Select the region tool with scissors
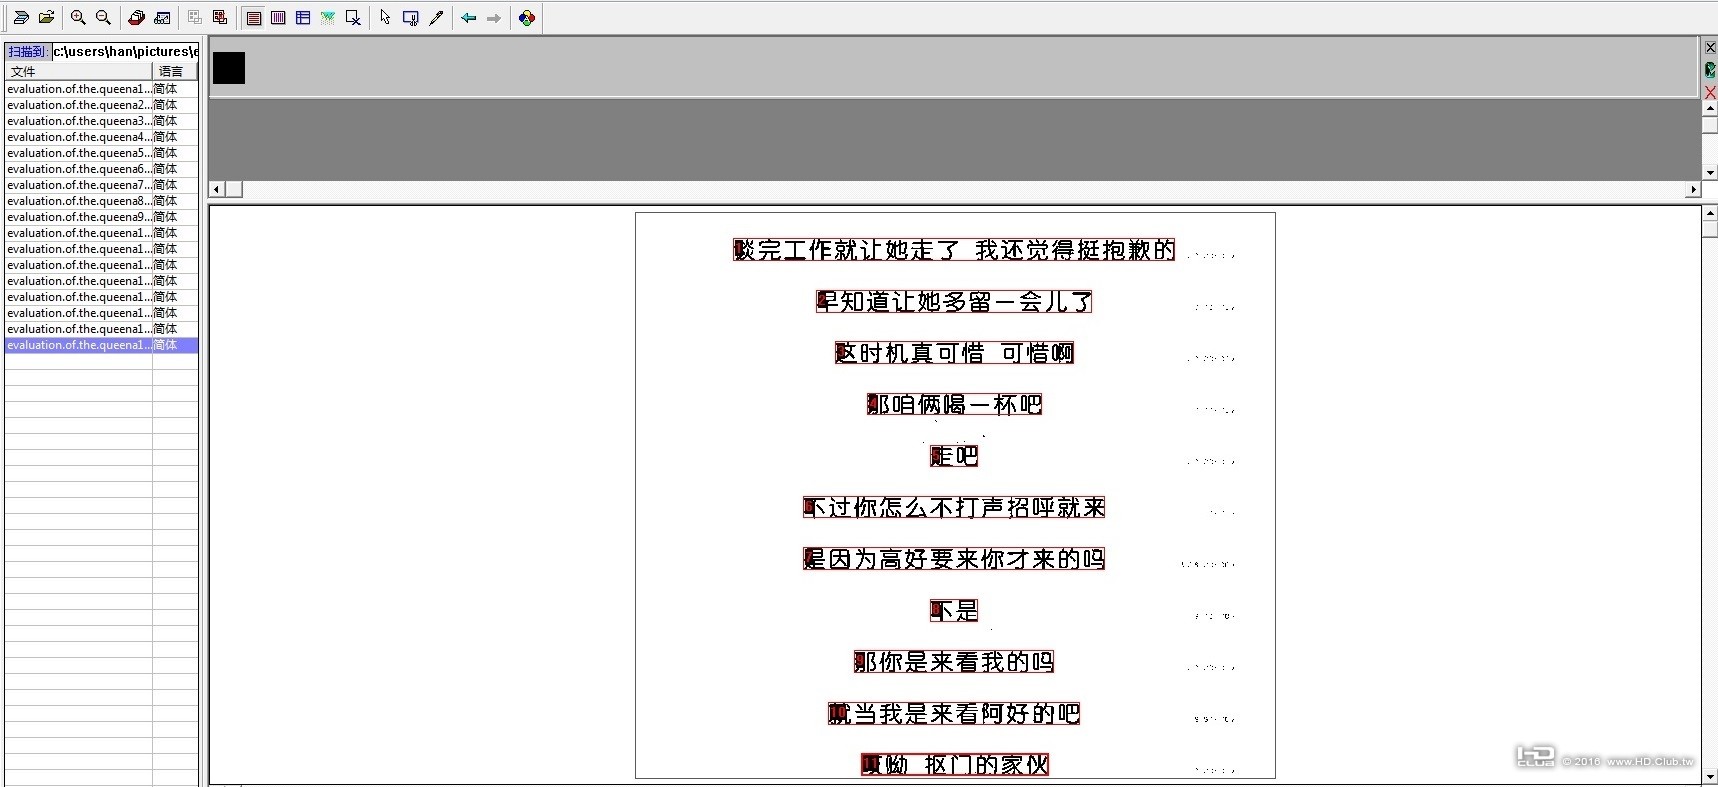Viewport: 1718px width, 787px height. coord(411,18)
